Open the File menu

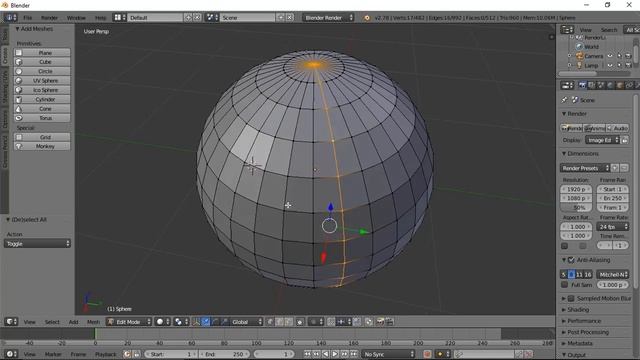(x=27, y=18)
